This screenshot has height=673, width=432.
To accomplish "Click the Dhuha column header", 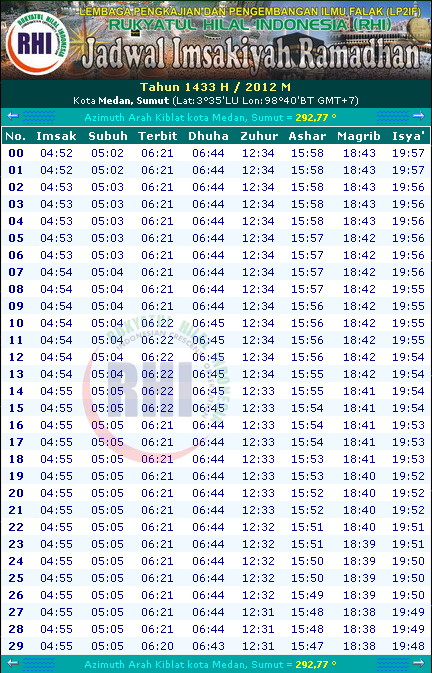I will click(x=208, y=136).
